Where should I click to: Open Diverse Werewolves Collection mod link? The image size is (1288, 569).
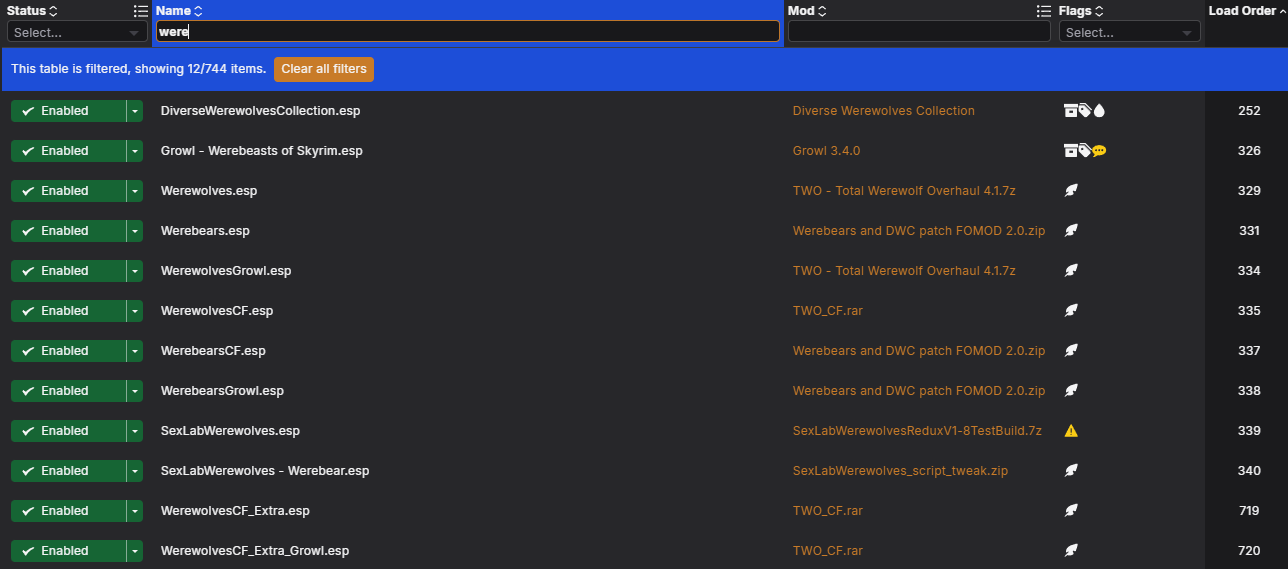point(884,111)
